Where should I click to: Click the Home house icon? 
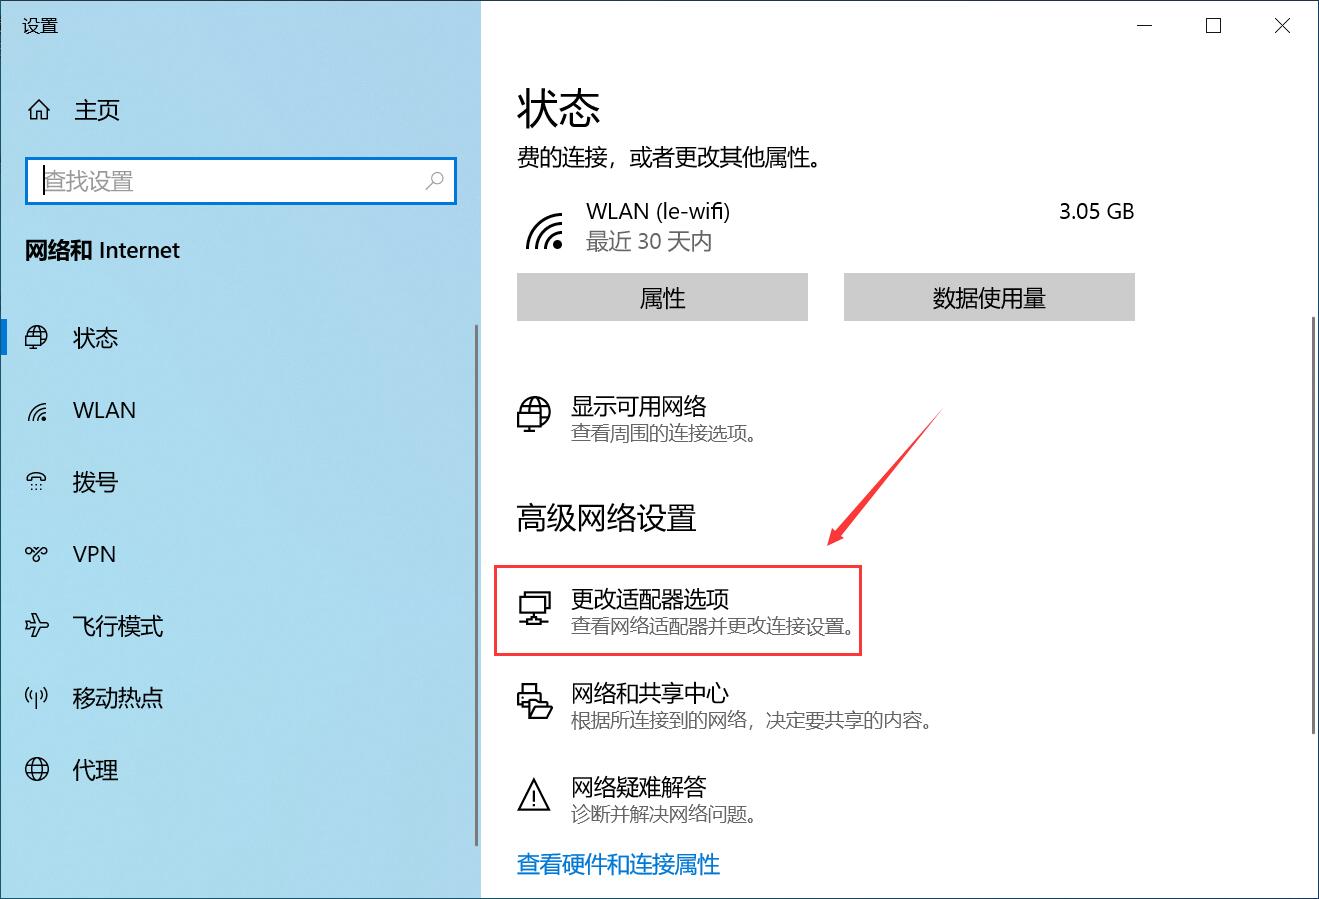pos(38,110)
